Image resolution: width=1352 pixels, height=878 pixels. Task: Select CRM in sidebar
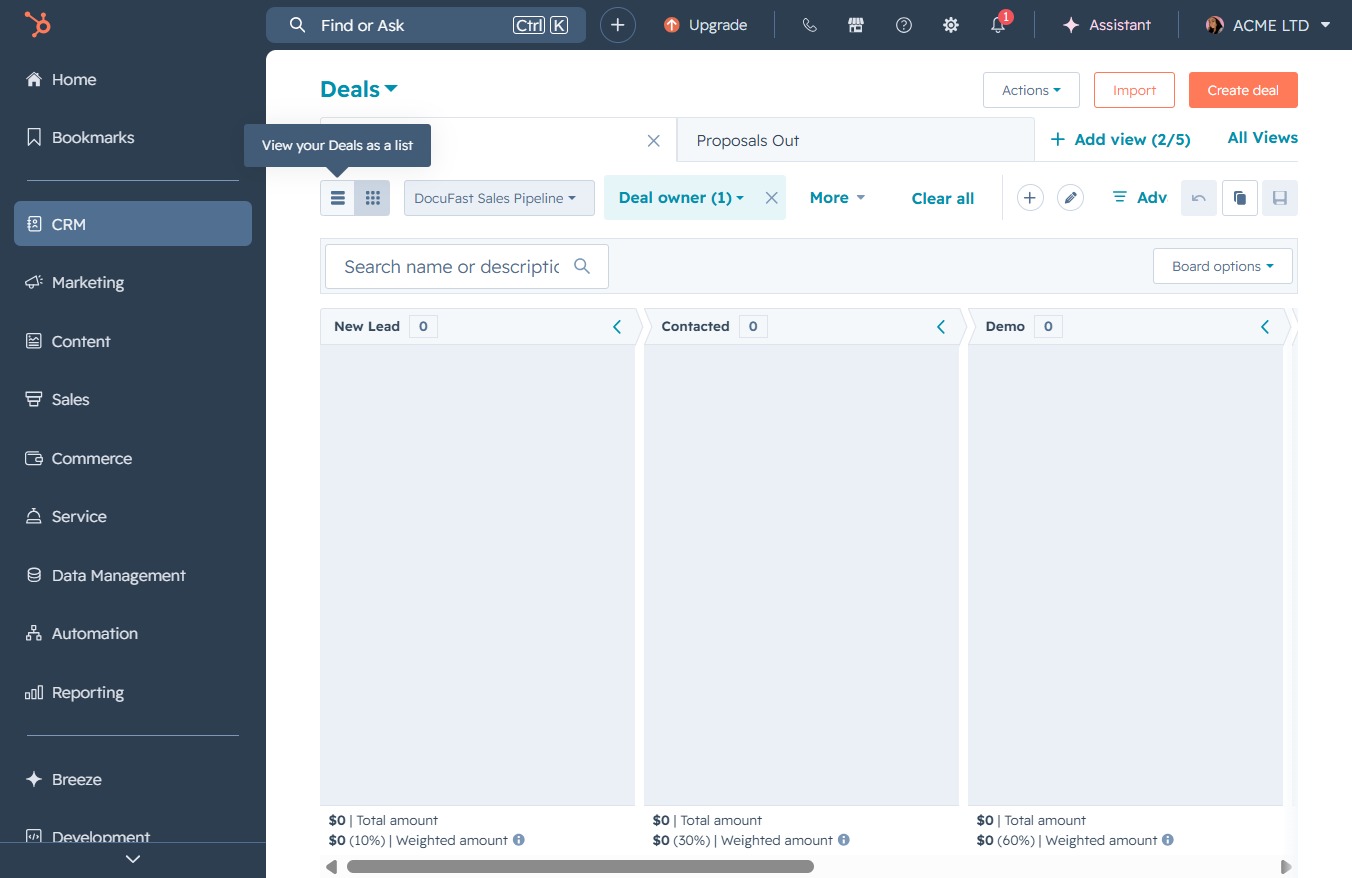(133, 224)
